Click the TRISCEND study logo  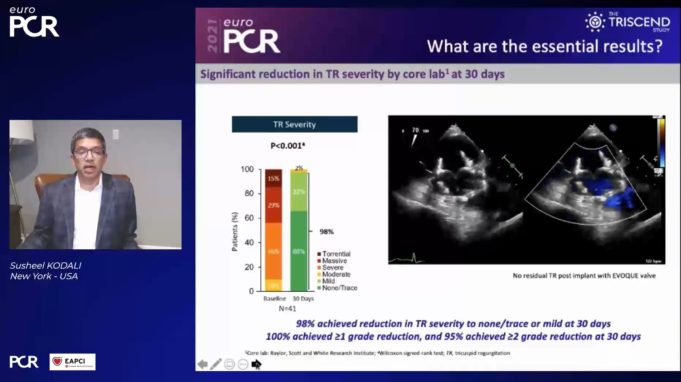point(628,22)
